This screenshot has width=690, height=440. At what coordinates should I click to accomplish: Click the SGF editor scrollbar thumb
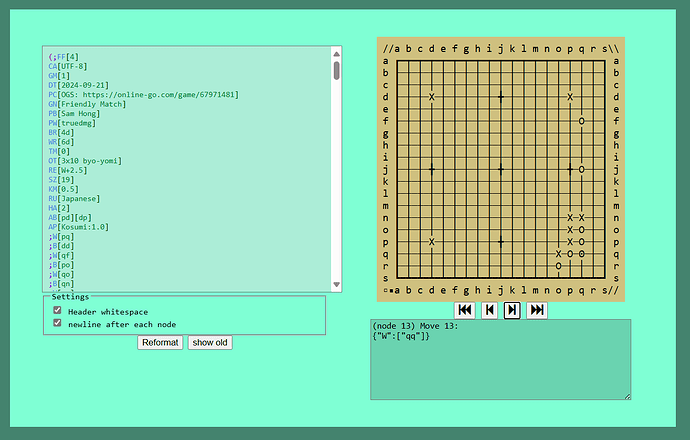[x=337, y=71]
